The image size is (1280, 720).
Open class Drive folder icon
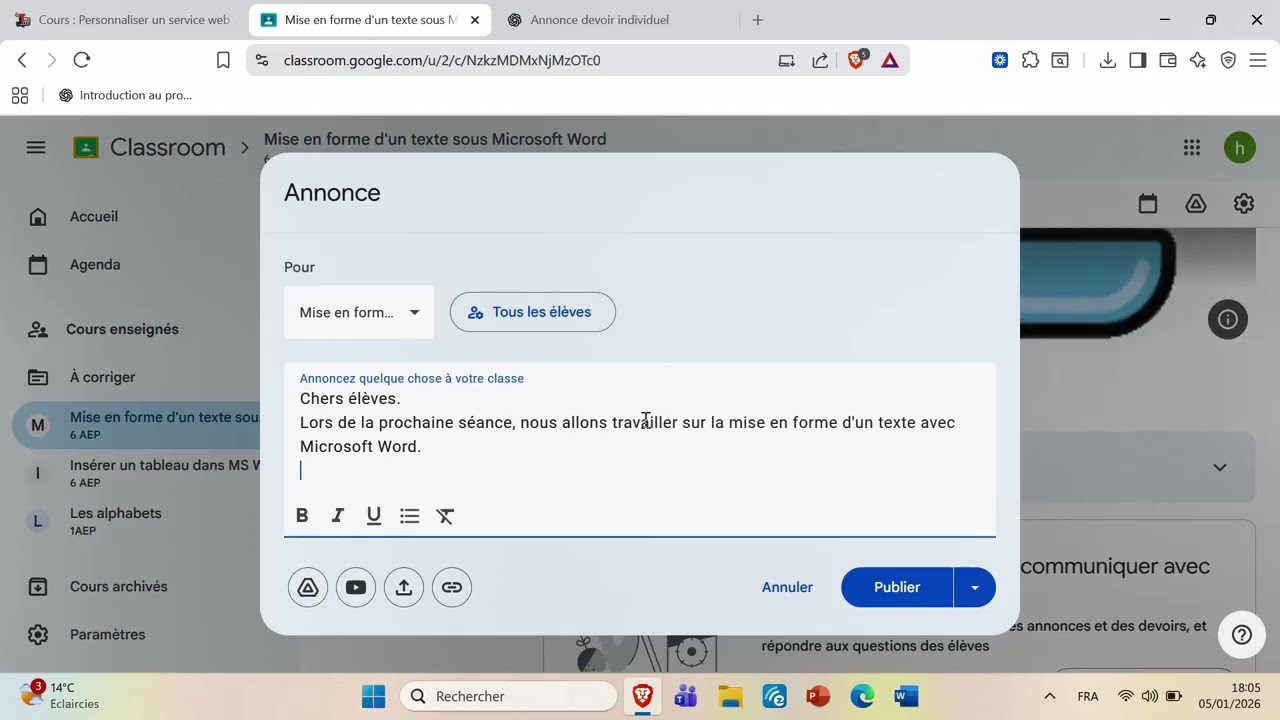(x=1196, y=204)
